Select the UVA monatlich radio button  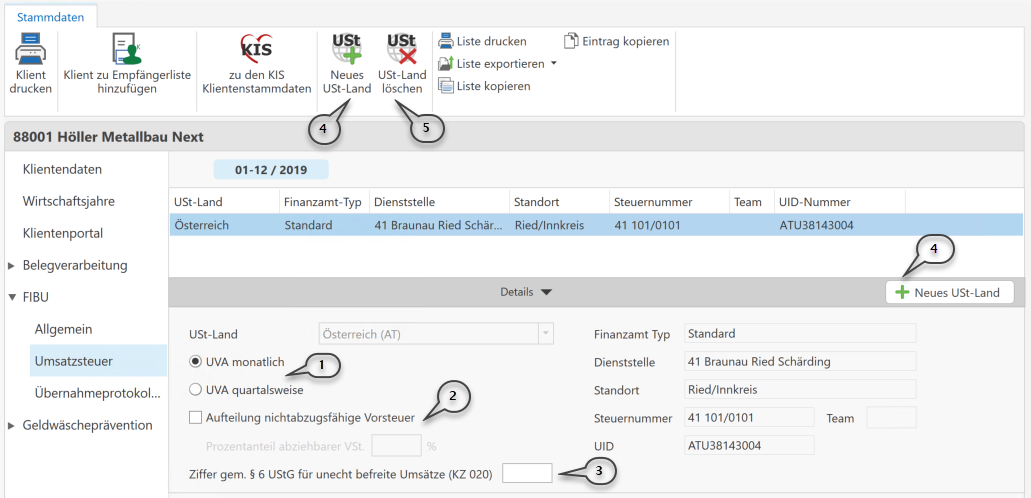click(x=196, y=361)
